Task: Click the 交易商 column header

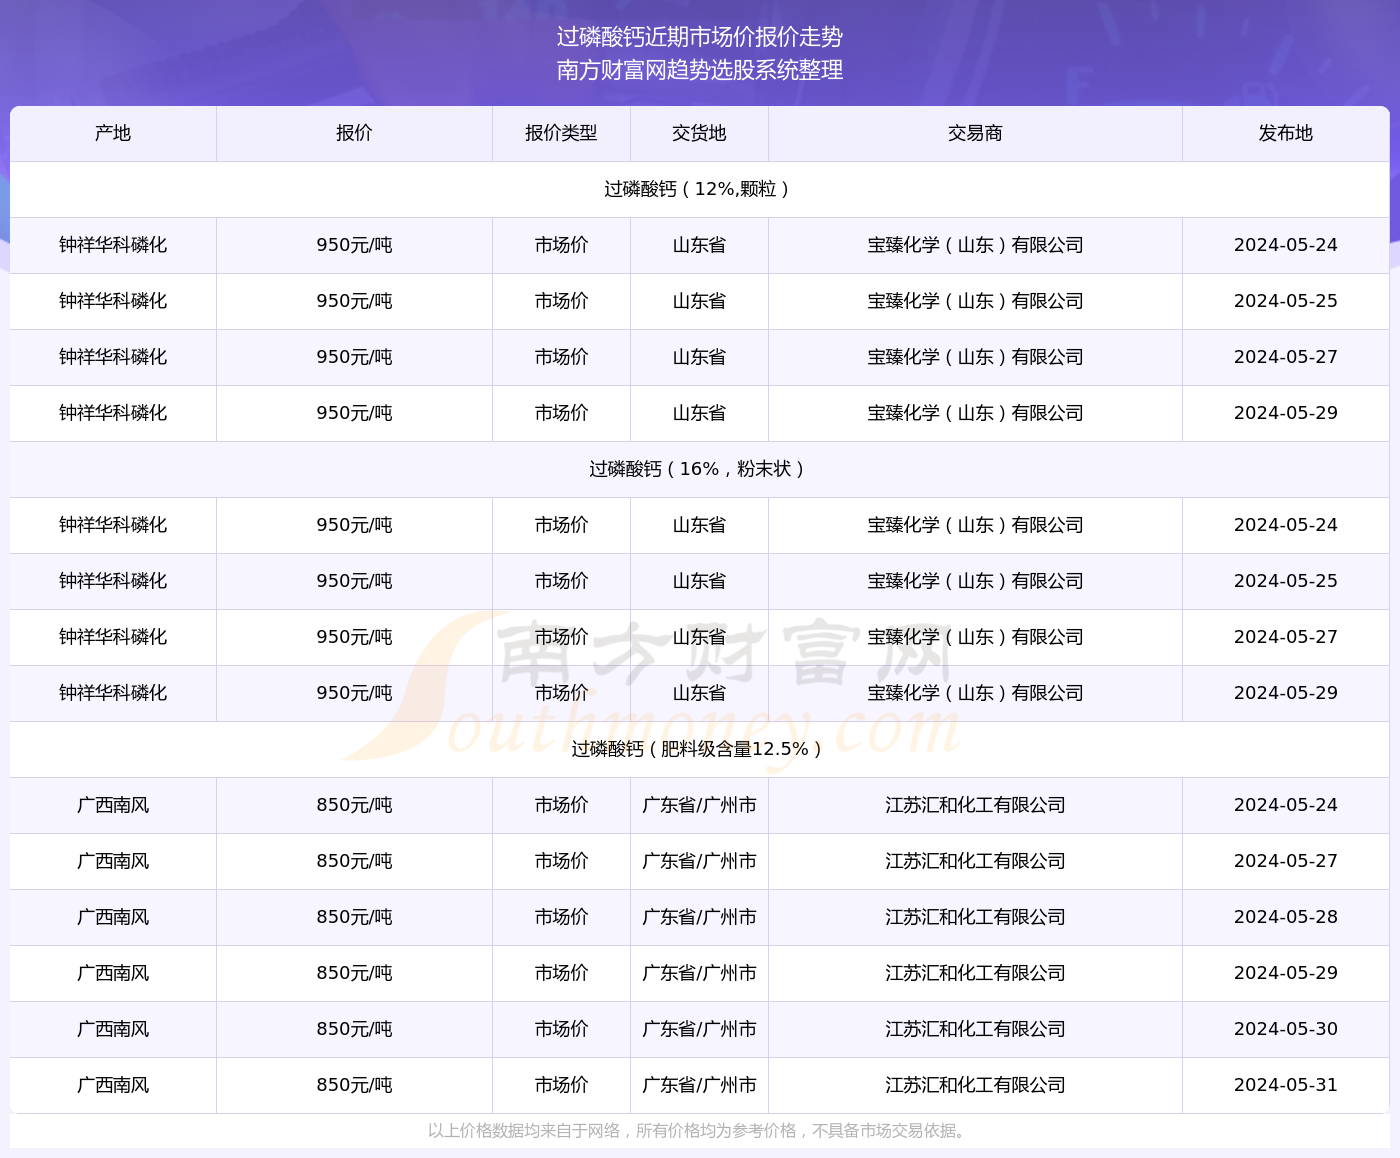Action: pyautogui.click(x=975, y=133)
